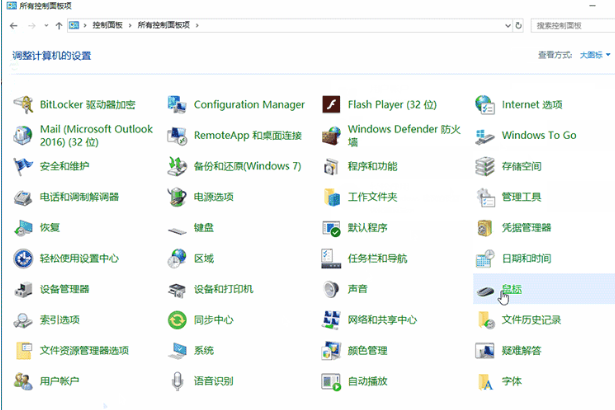Click the Windows To Go icon
Image resolution: width=615 pixels, height=410 pixels.
pos(485,135)
